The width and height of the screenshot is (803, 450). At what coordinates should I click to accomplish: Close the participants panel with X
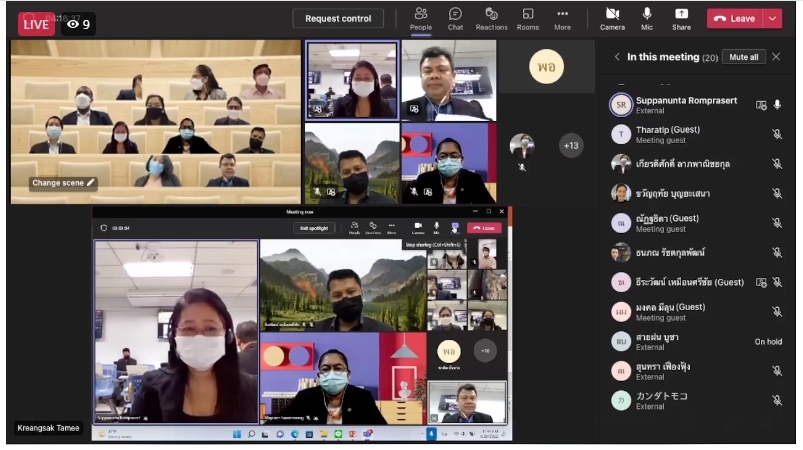click(x=776, y=57)
